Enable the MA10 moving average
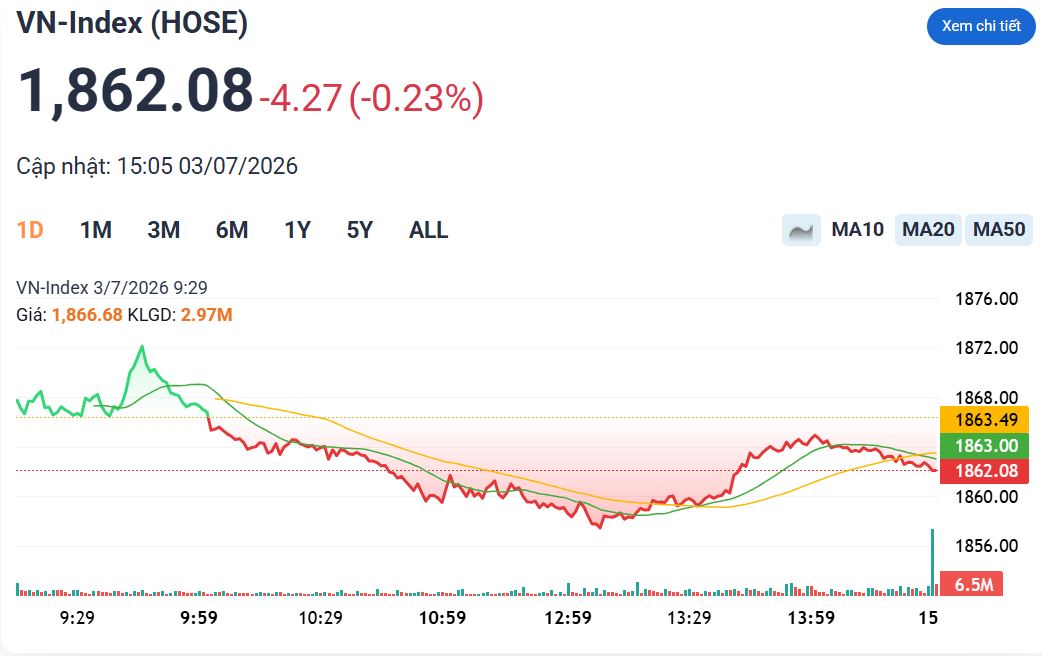The width and height of the screenshot is (1042, 656). [857, 230]
